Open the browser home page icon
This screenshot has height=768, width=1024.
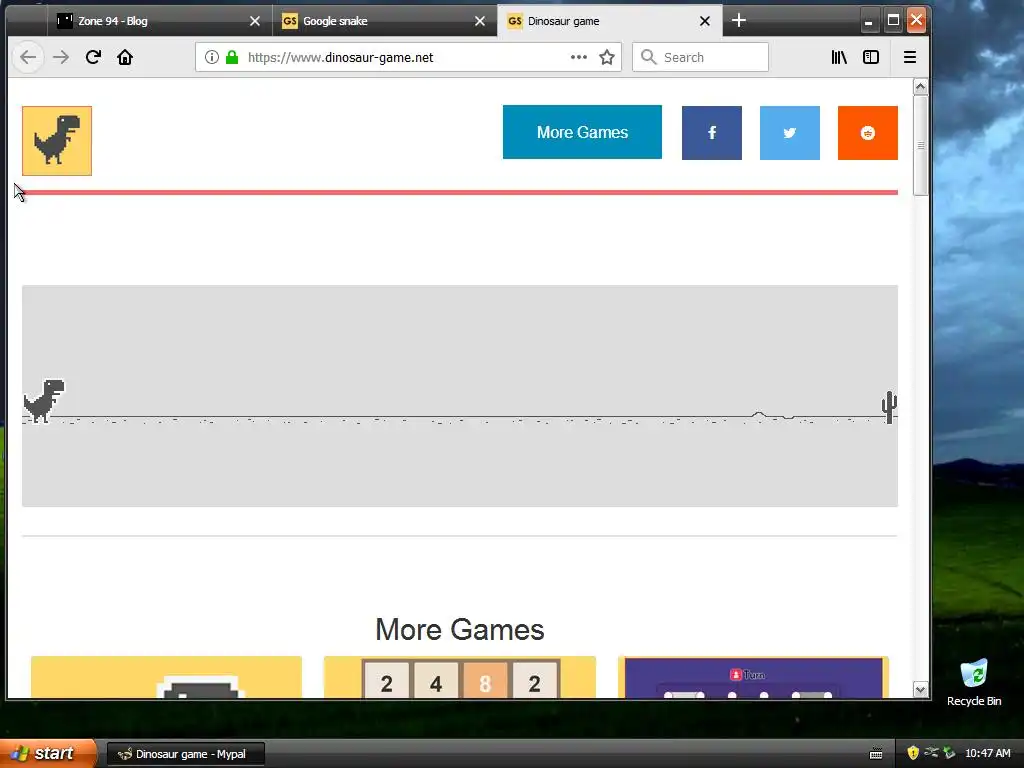[x=125, y=57]
